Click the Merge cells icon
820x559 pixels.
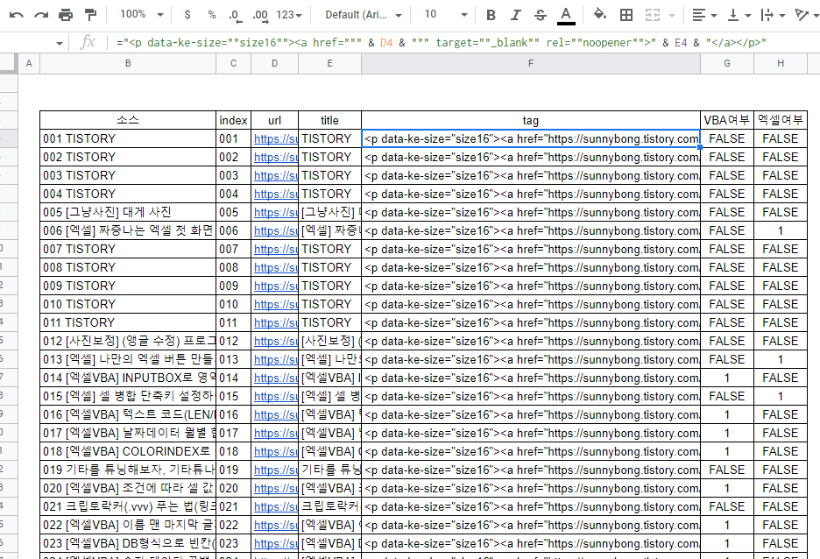pos(652,15)
